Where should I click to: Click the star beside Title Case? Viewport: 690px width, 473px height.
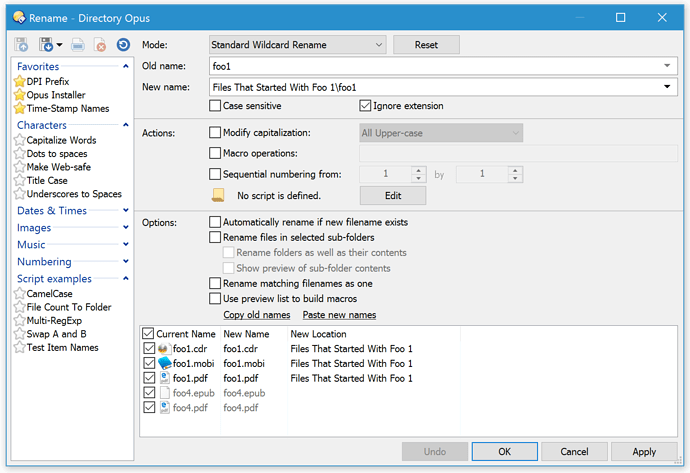(19, 180)
